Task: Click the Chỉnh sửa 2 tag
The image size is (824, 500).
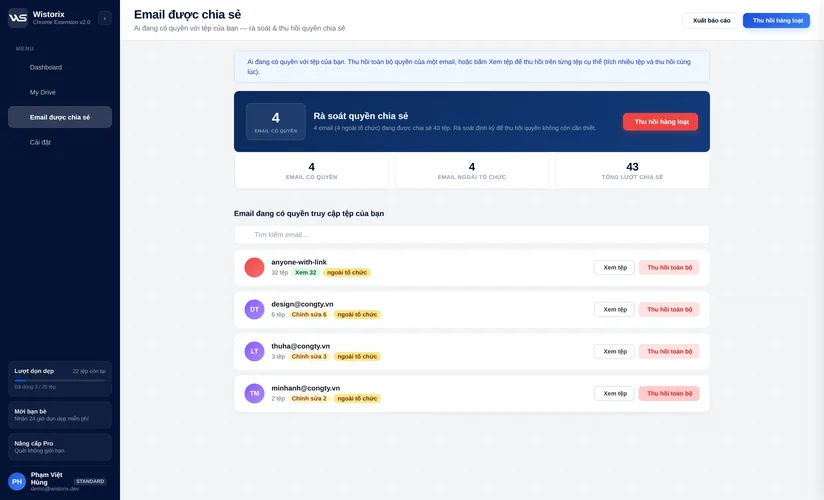Action: pyautogui.click(x=309, y=399)
